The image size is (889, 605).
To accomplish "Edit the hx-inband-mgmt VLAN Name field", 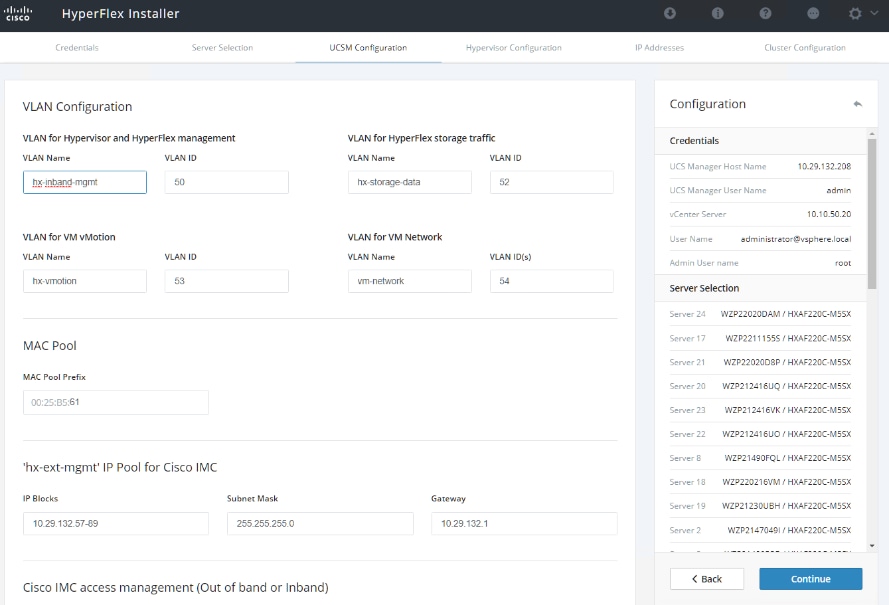I will click(84, 182).
